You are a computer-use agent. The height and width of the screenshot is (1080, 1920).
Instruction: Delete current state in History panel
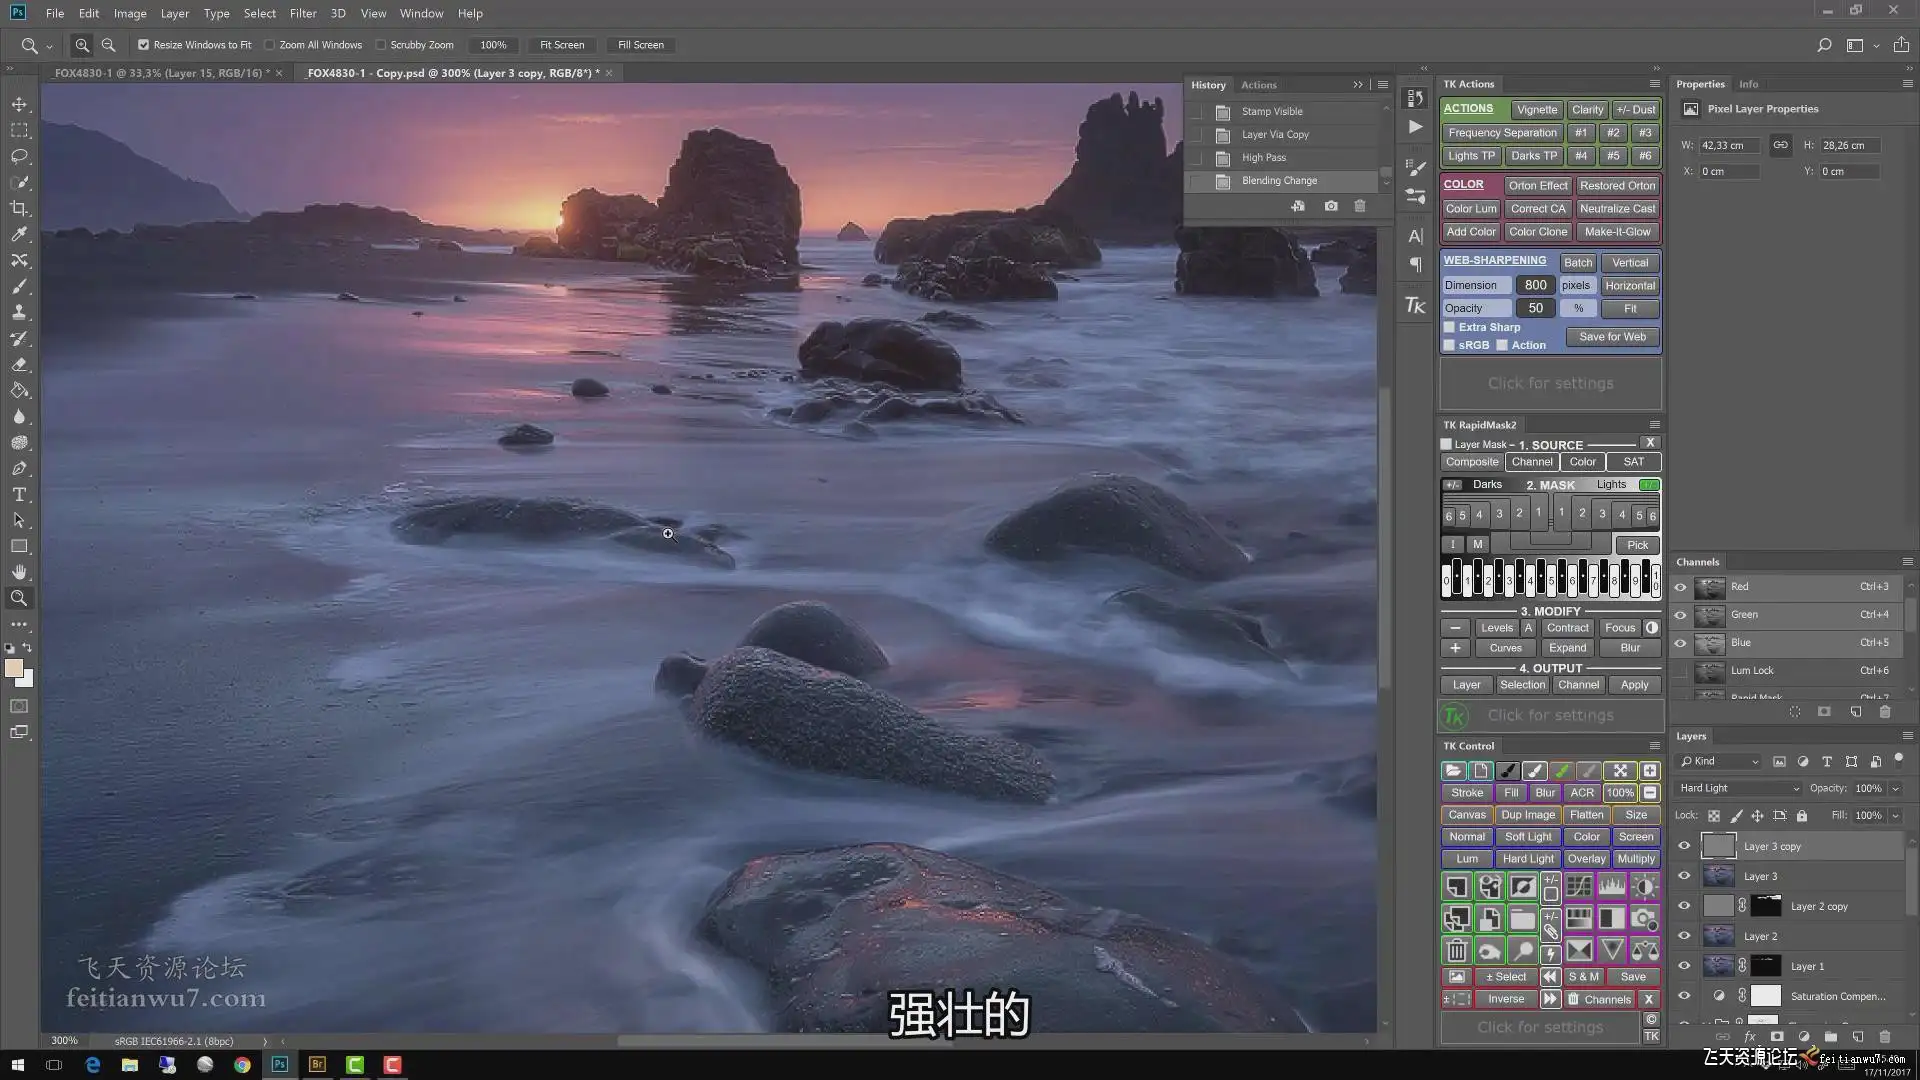(1359, 206)
